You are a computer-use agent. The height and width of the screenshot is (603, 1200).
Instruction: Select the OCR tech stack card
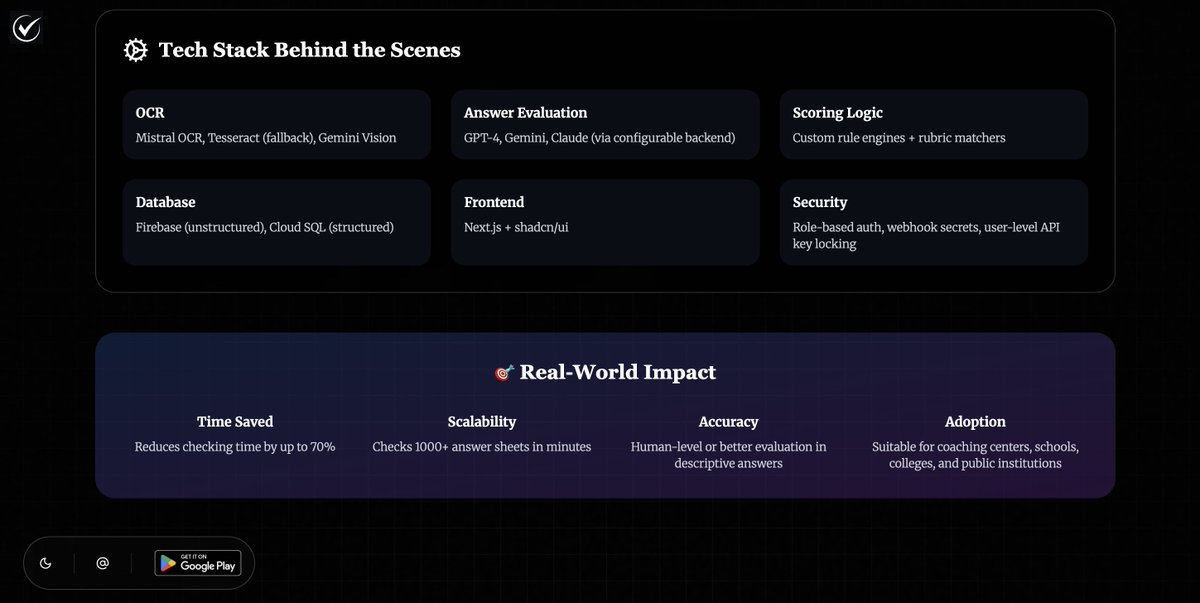[x=276, y=125]
